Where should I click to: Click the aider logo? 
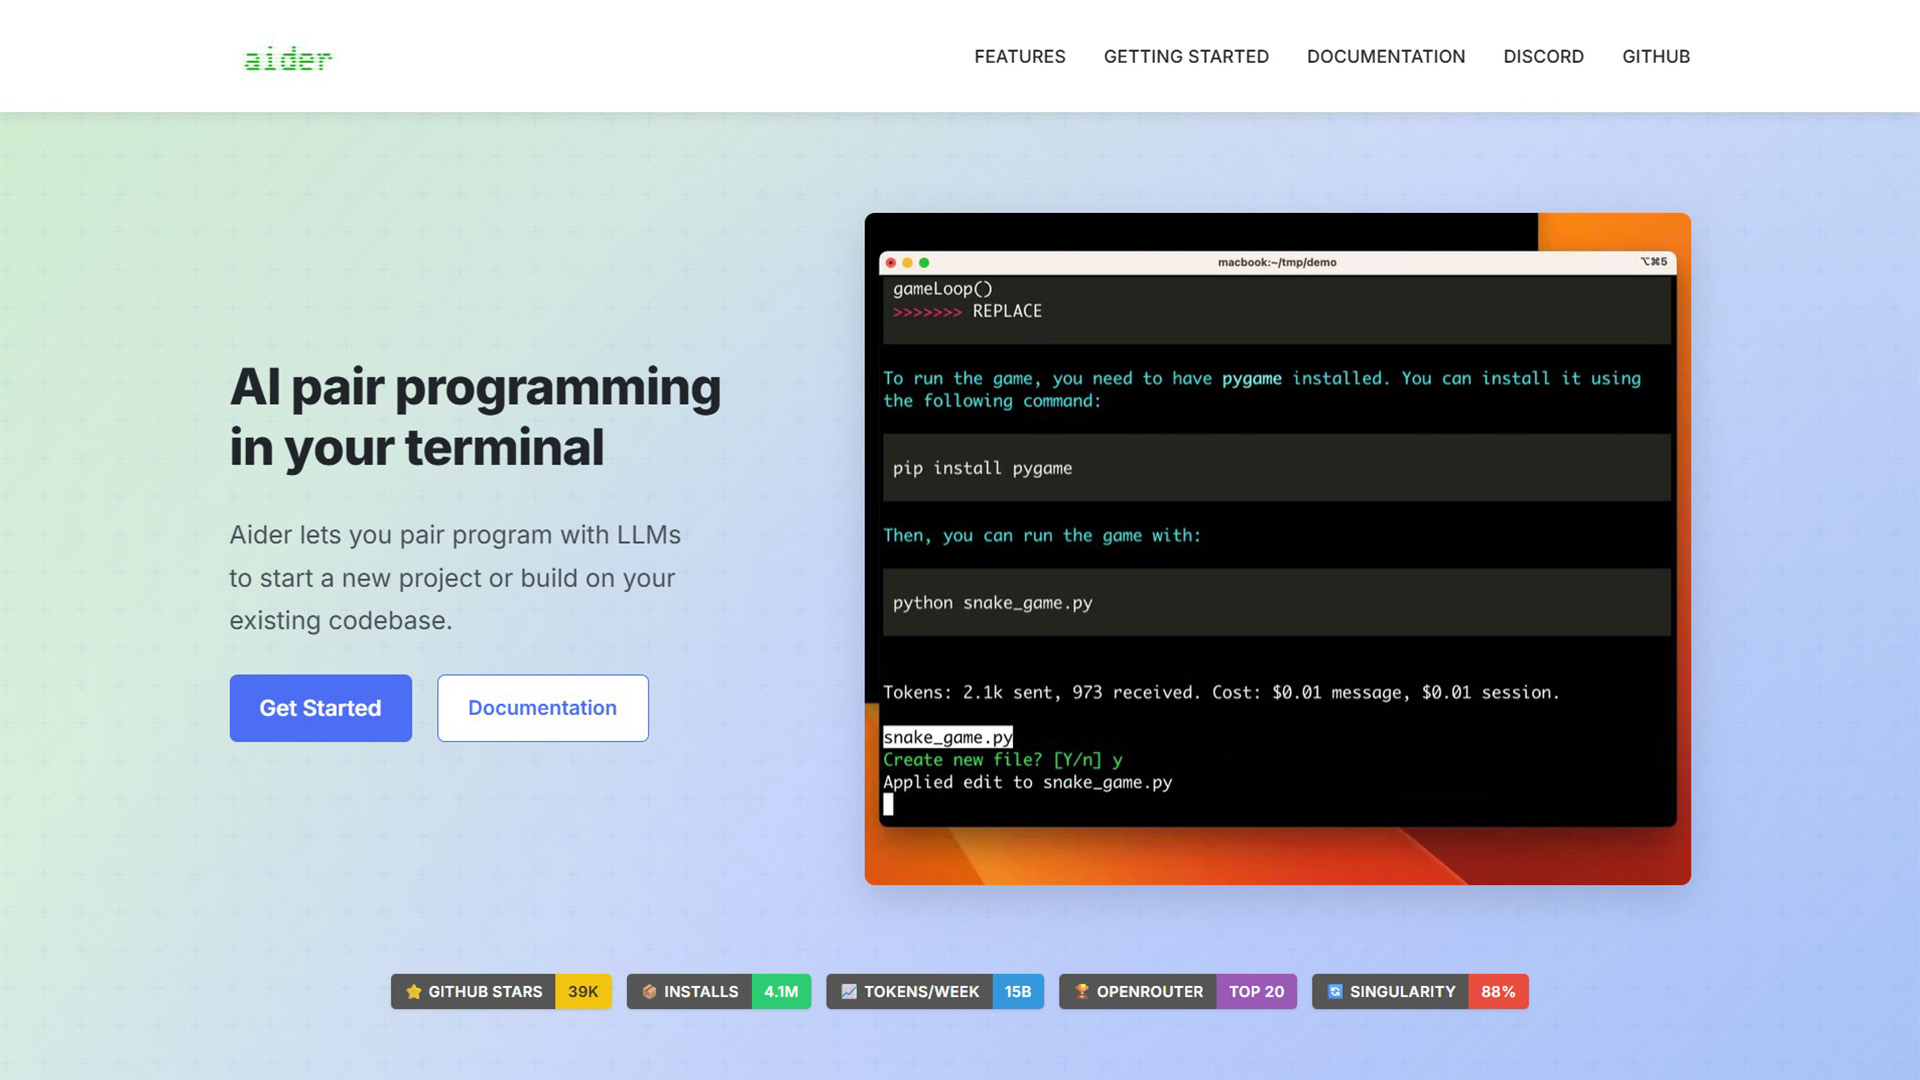(288, 59)
